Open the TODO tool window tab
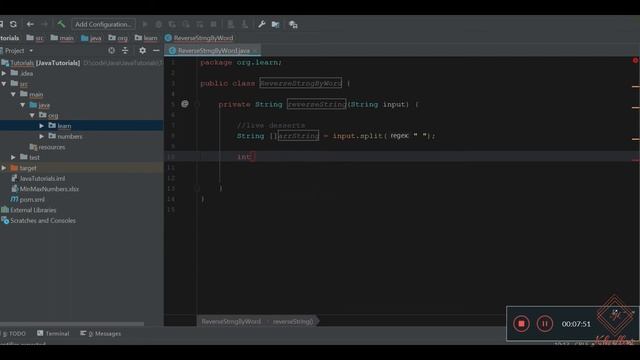 click(x=14, y=333)
